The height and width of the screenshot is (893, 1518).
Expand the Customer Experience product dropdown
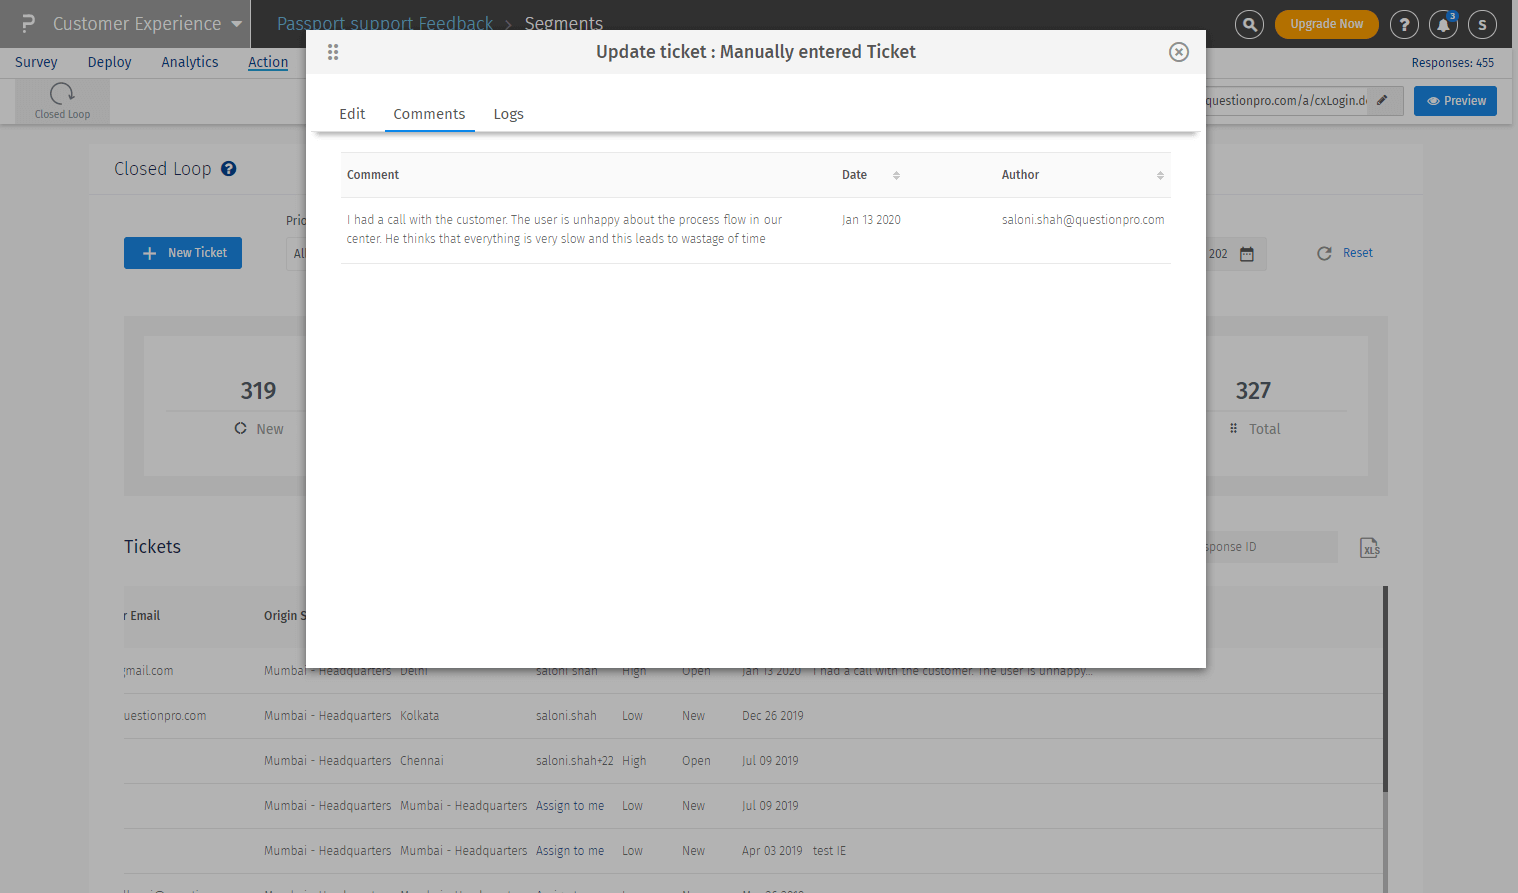click(147, 23)
